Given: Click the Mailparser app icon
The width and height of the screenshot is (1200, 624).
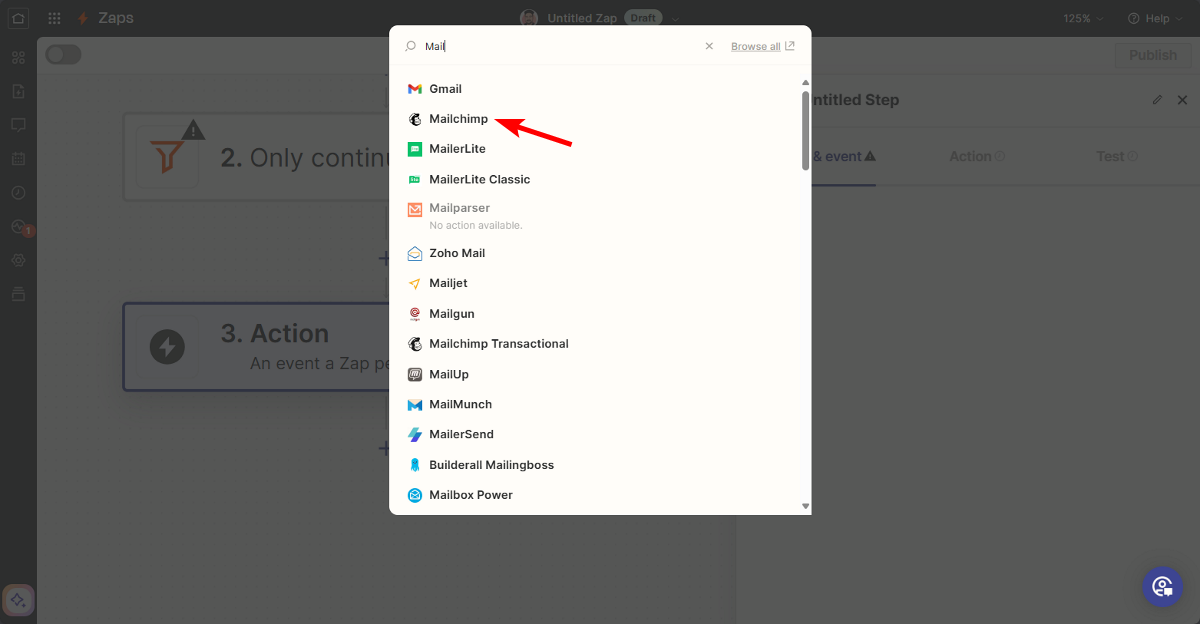Looking at the screenshot, I should pyautogui.click(x=415, y=209).
